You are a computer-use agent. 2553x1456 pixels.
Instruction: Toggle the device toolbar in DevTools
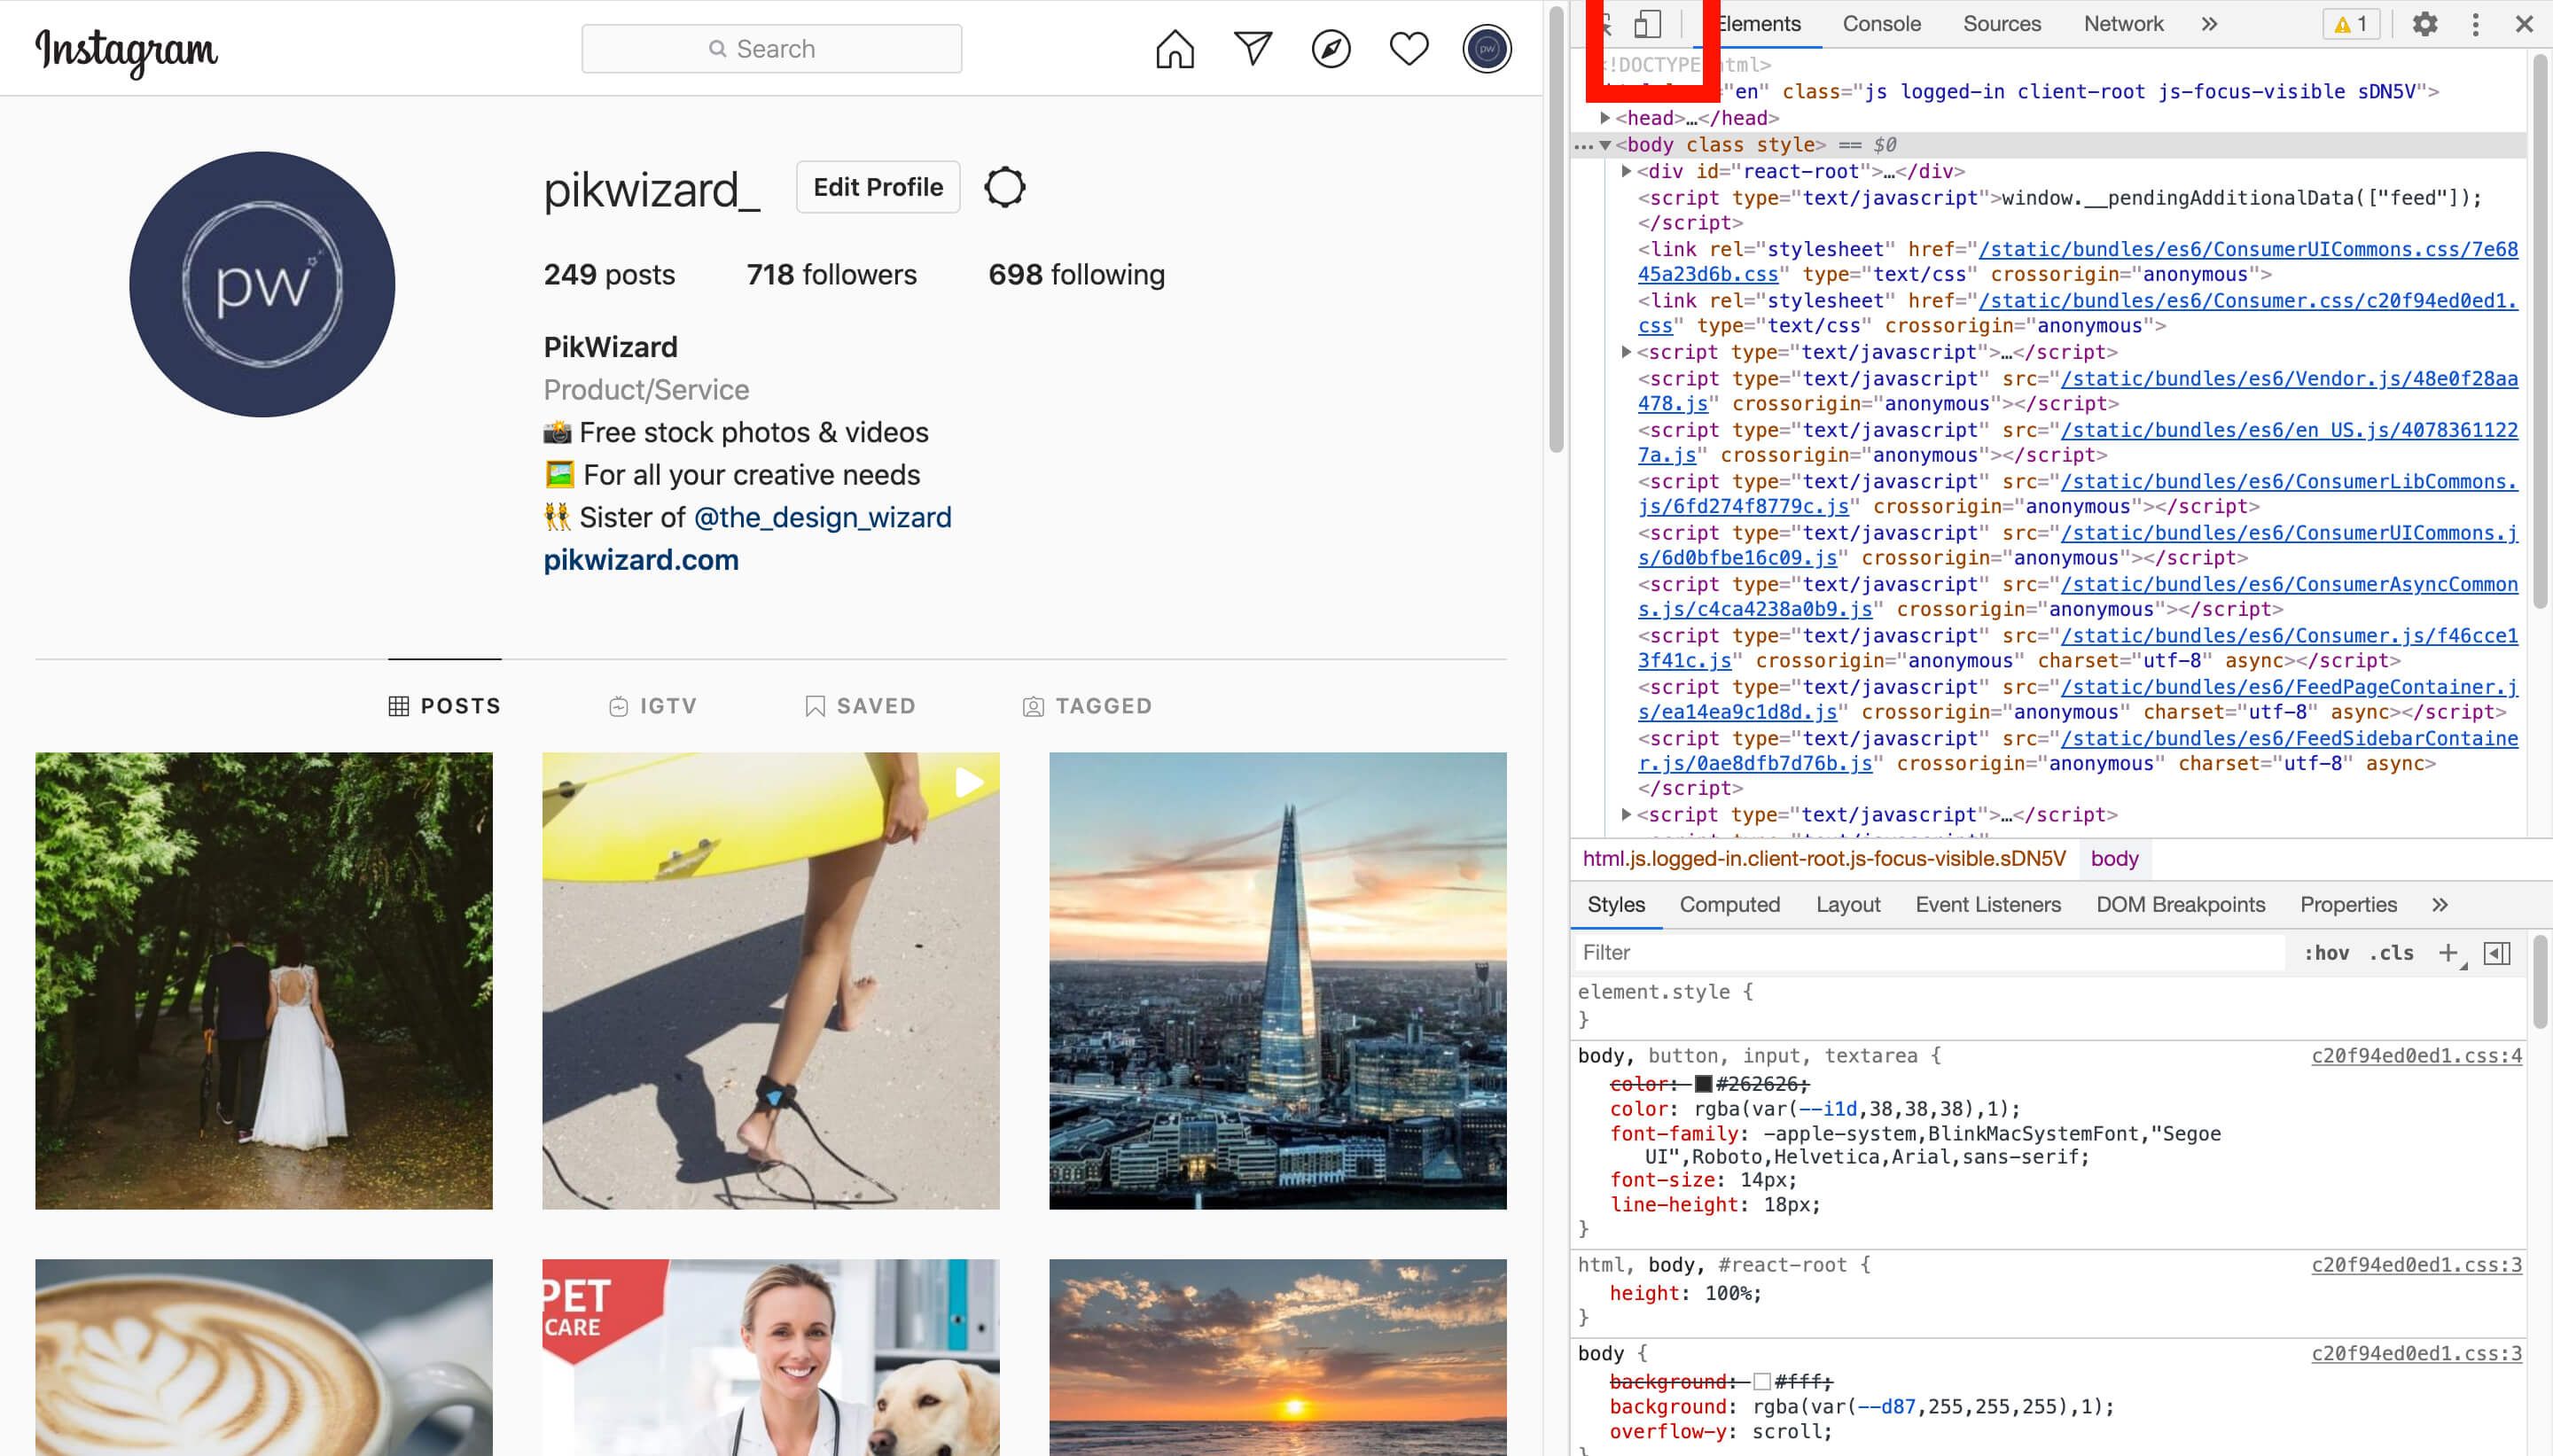click(x=1647, y=24)
